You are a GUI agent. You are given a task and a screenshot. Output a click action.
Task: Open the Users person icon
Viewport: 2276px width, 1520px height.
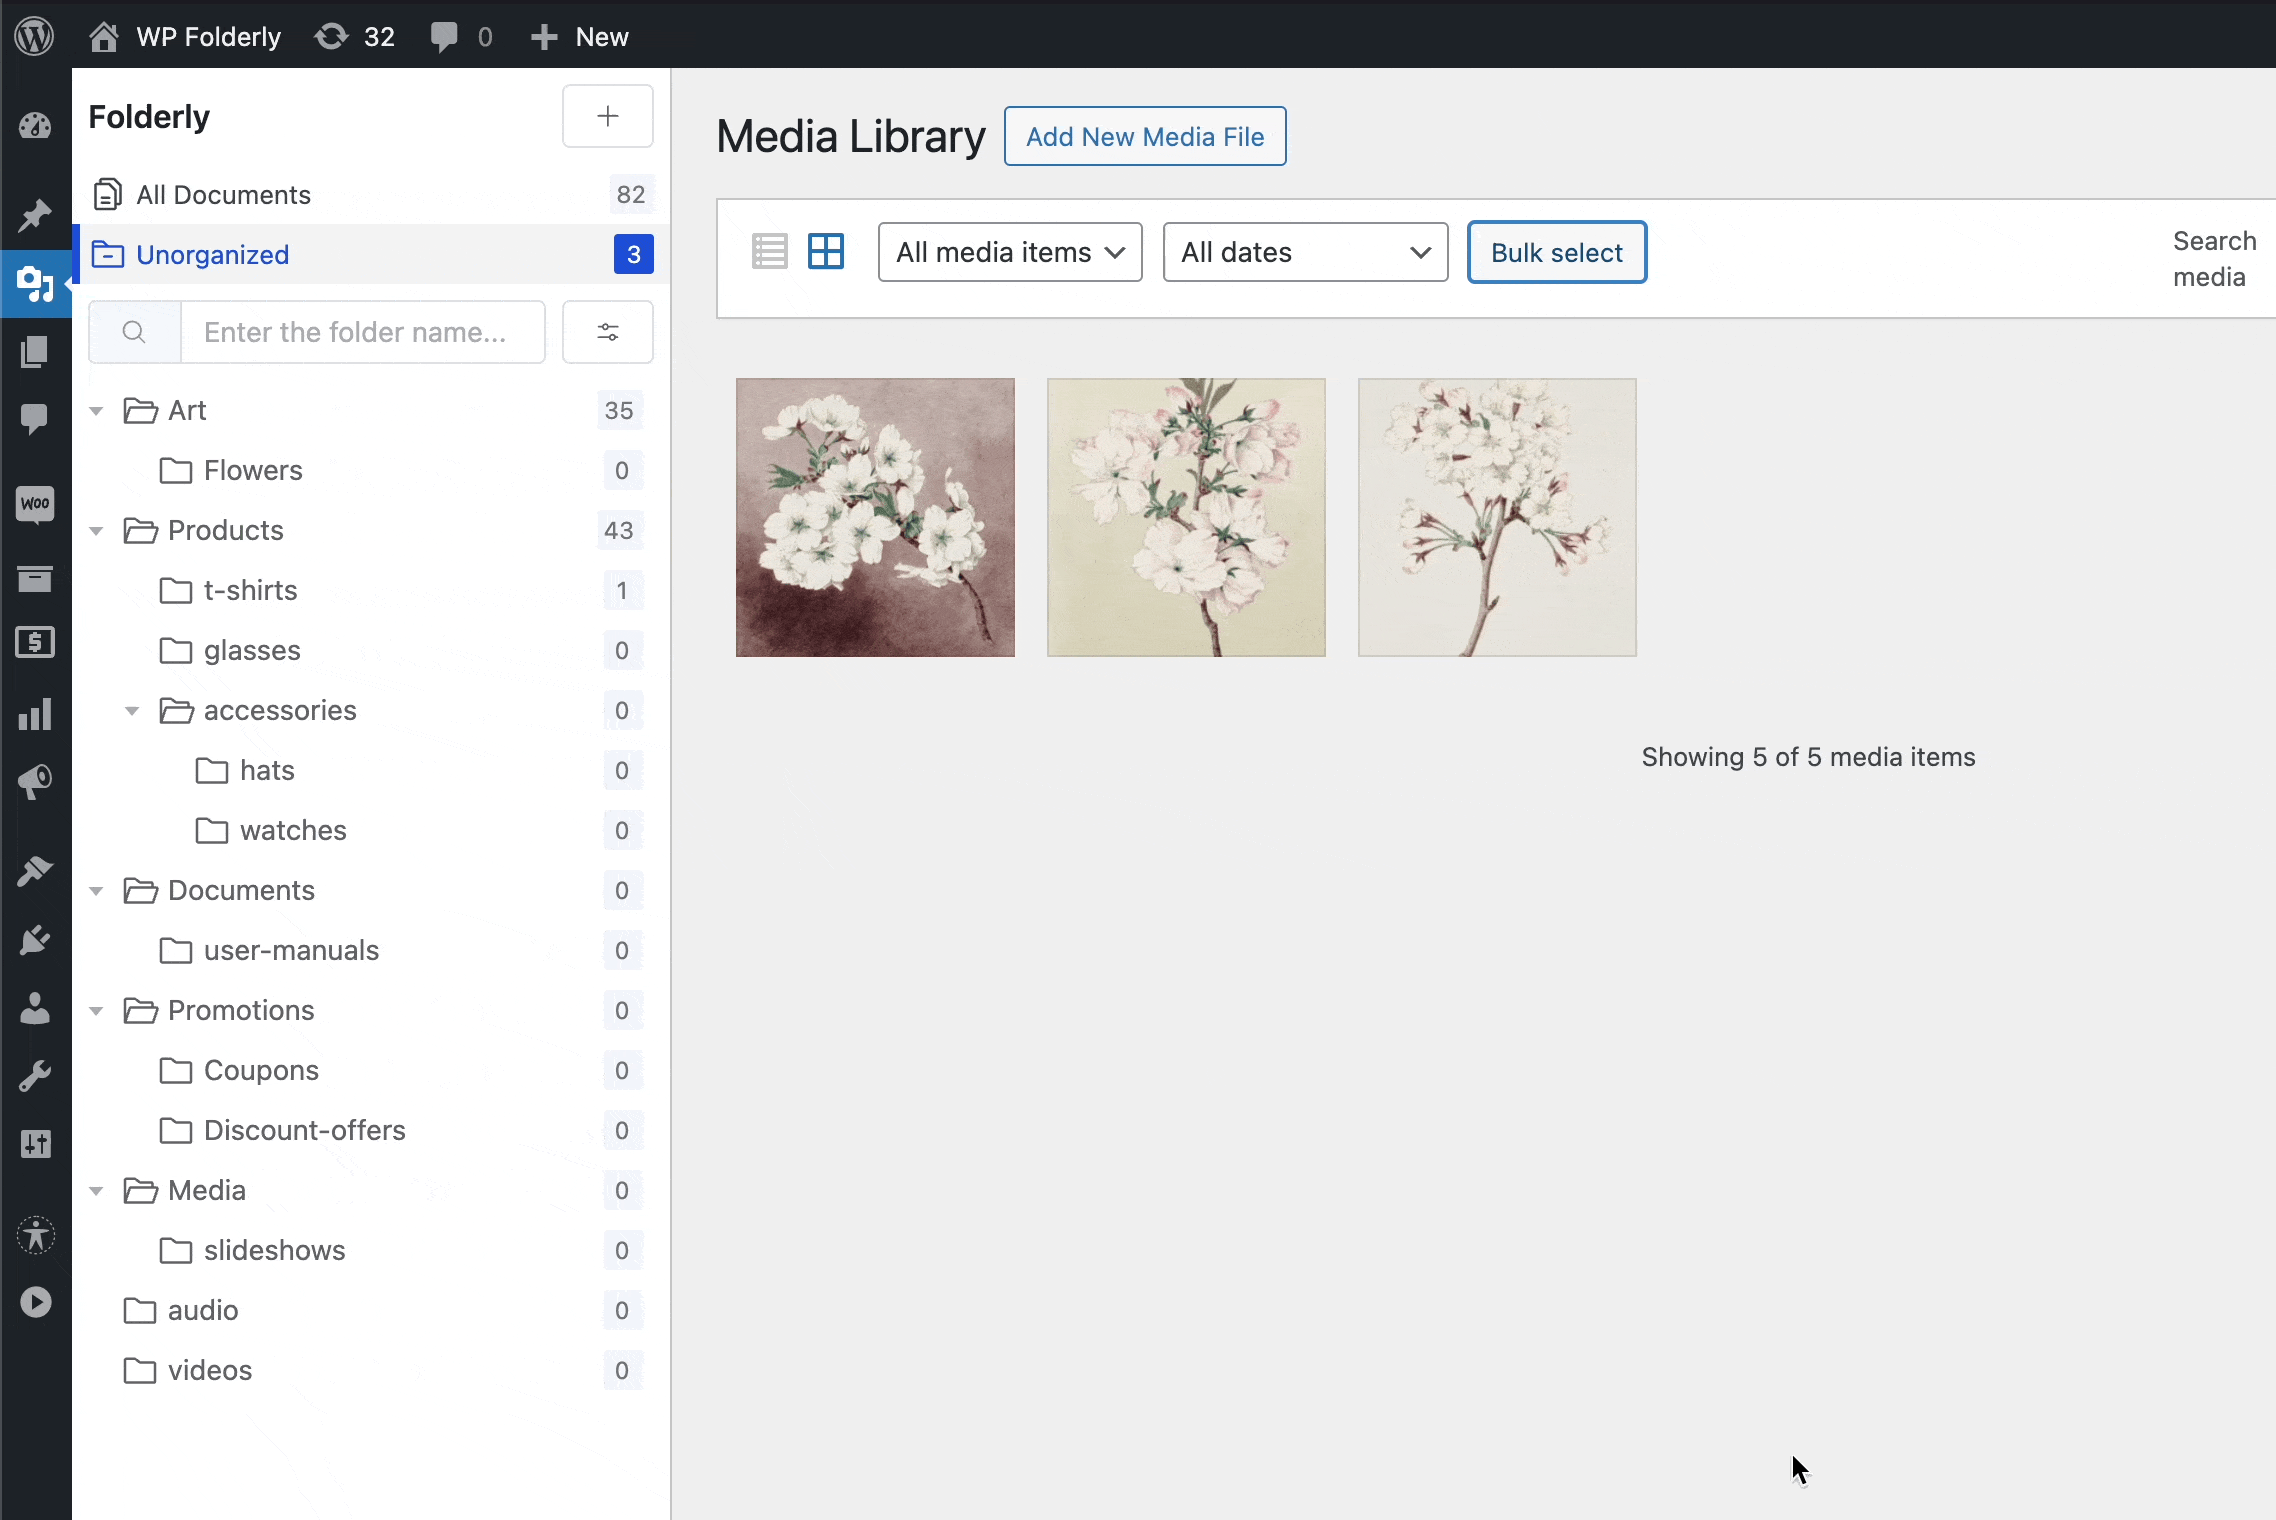point(35,1008)
